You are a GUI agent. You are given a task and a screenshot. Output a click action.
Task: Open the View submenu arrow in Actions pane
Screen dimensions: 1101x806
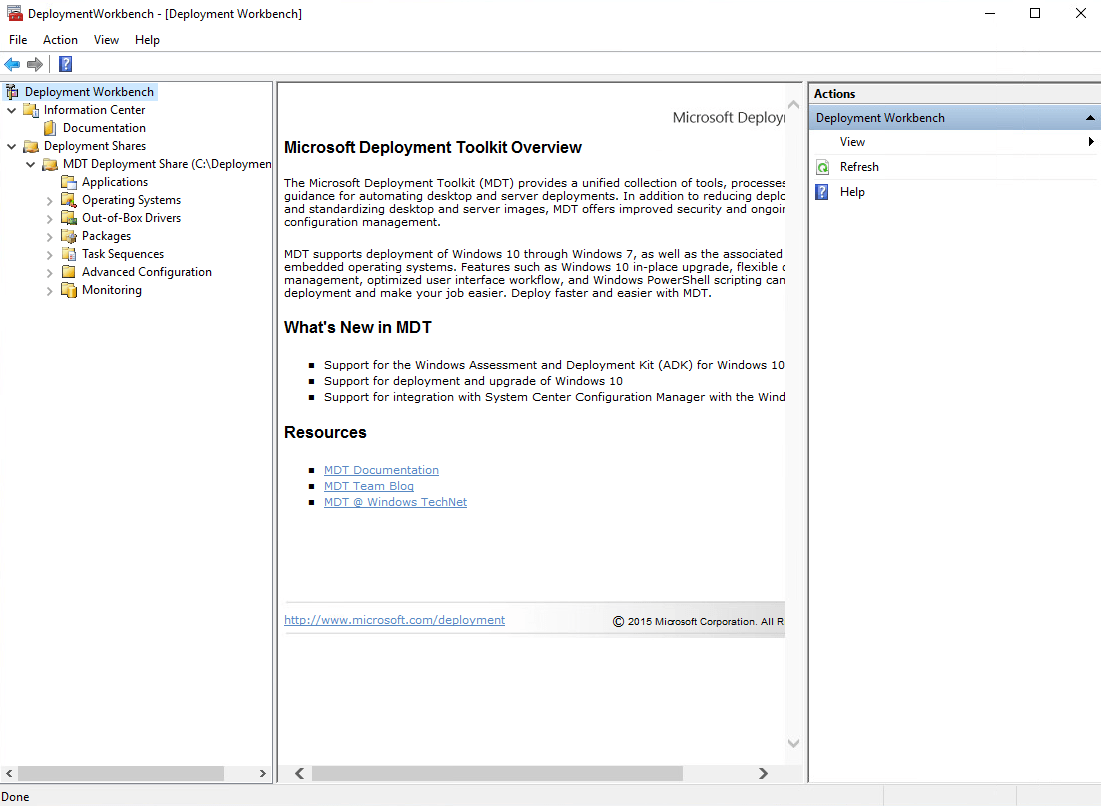(1090, 141)
